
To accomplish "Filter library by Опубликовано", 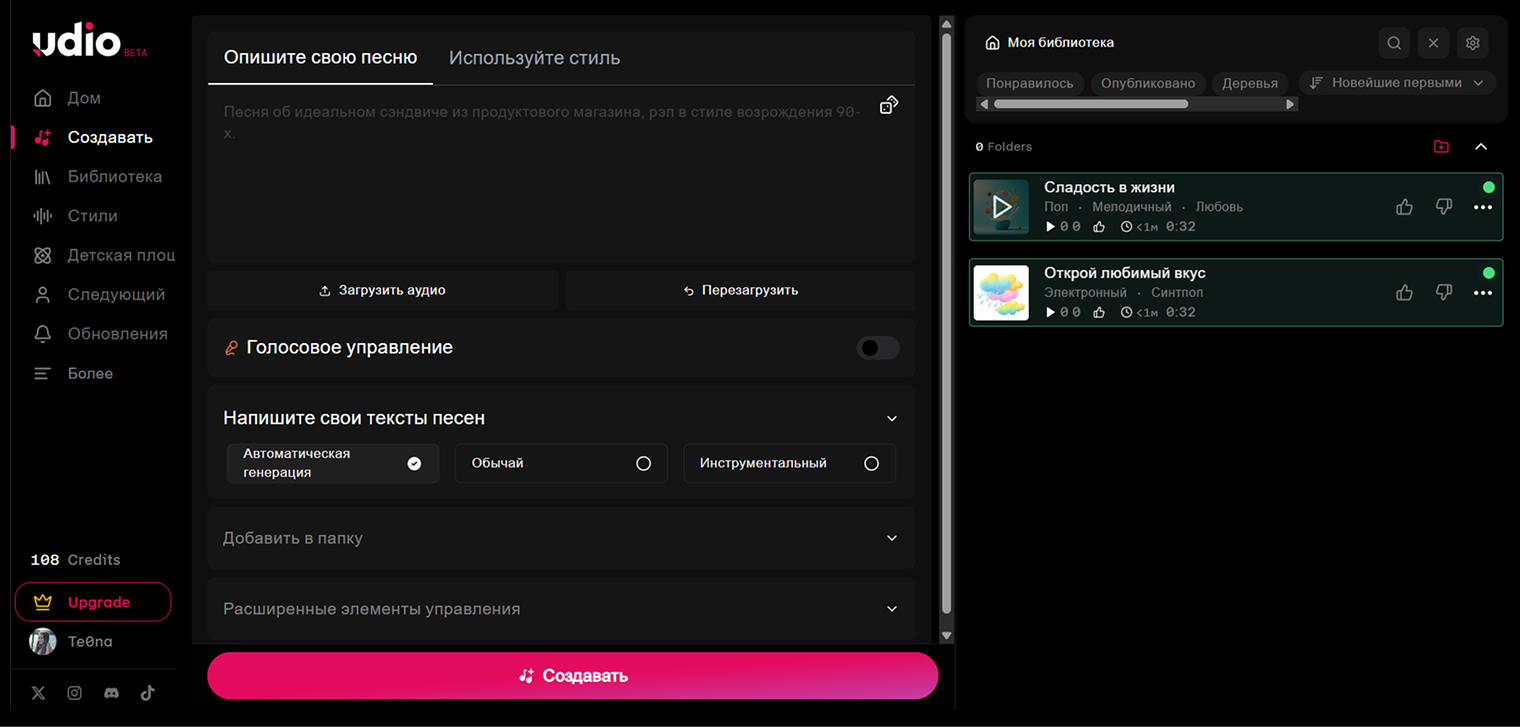I will (1148, 83).
